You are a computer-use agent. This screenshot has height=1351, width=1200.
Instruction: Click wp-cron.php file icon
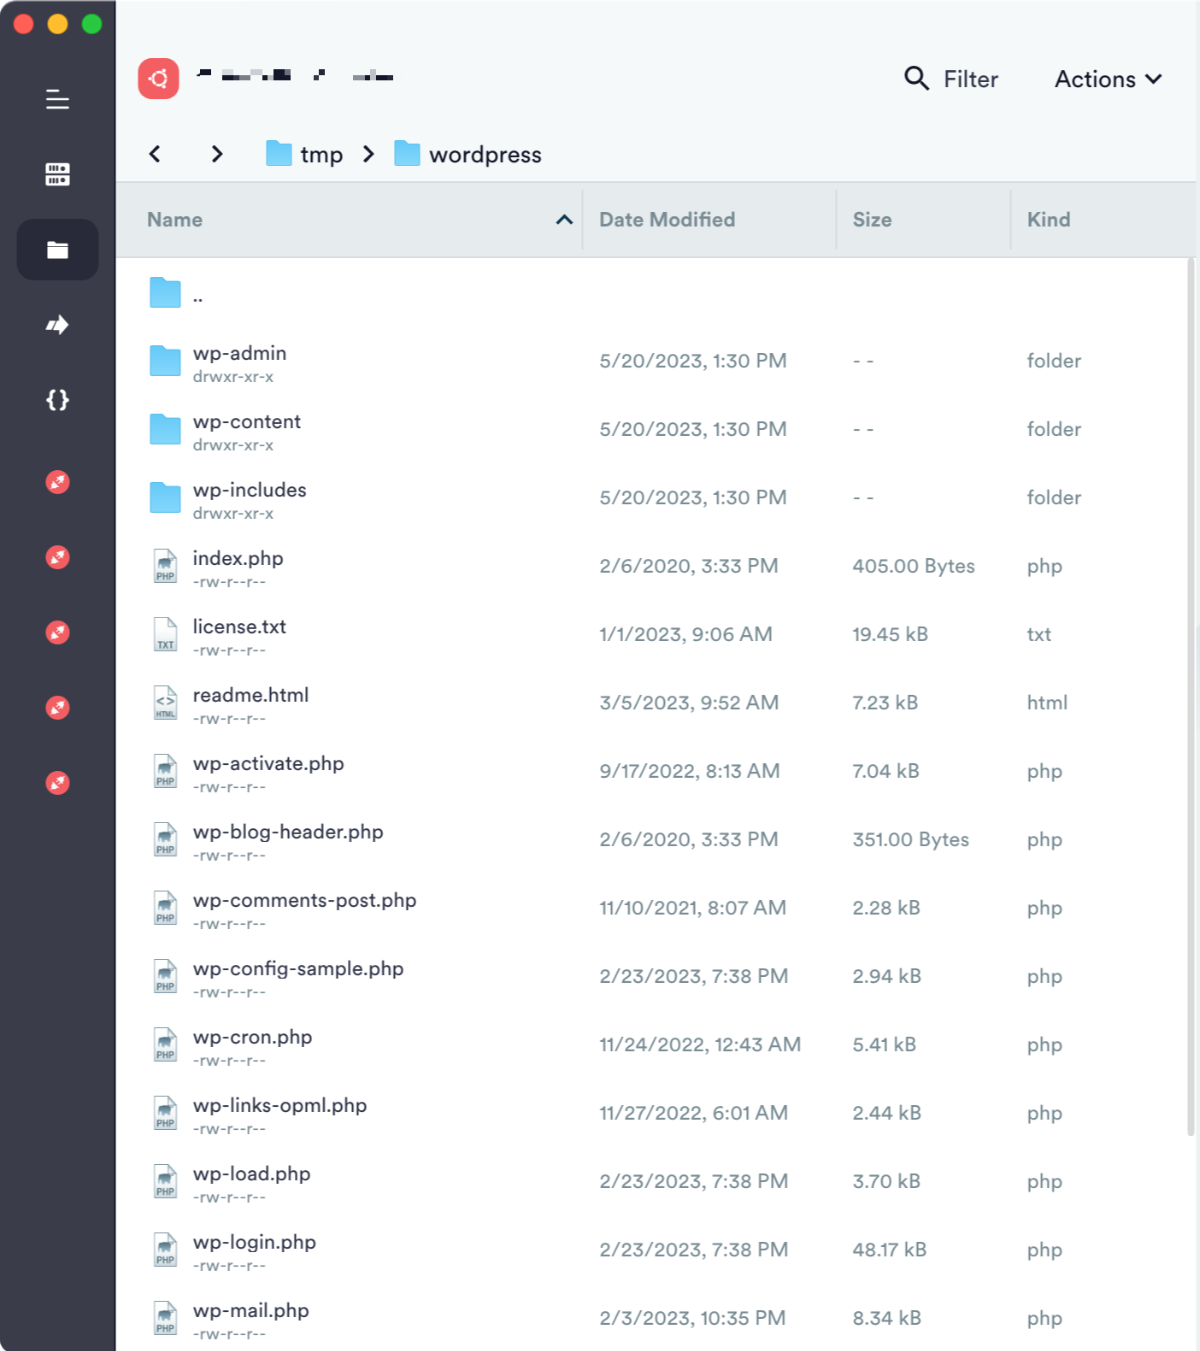165,1044
